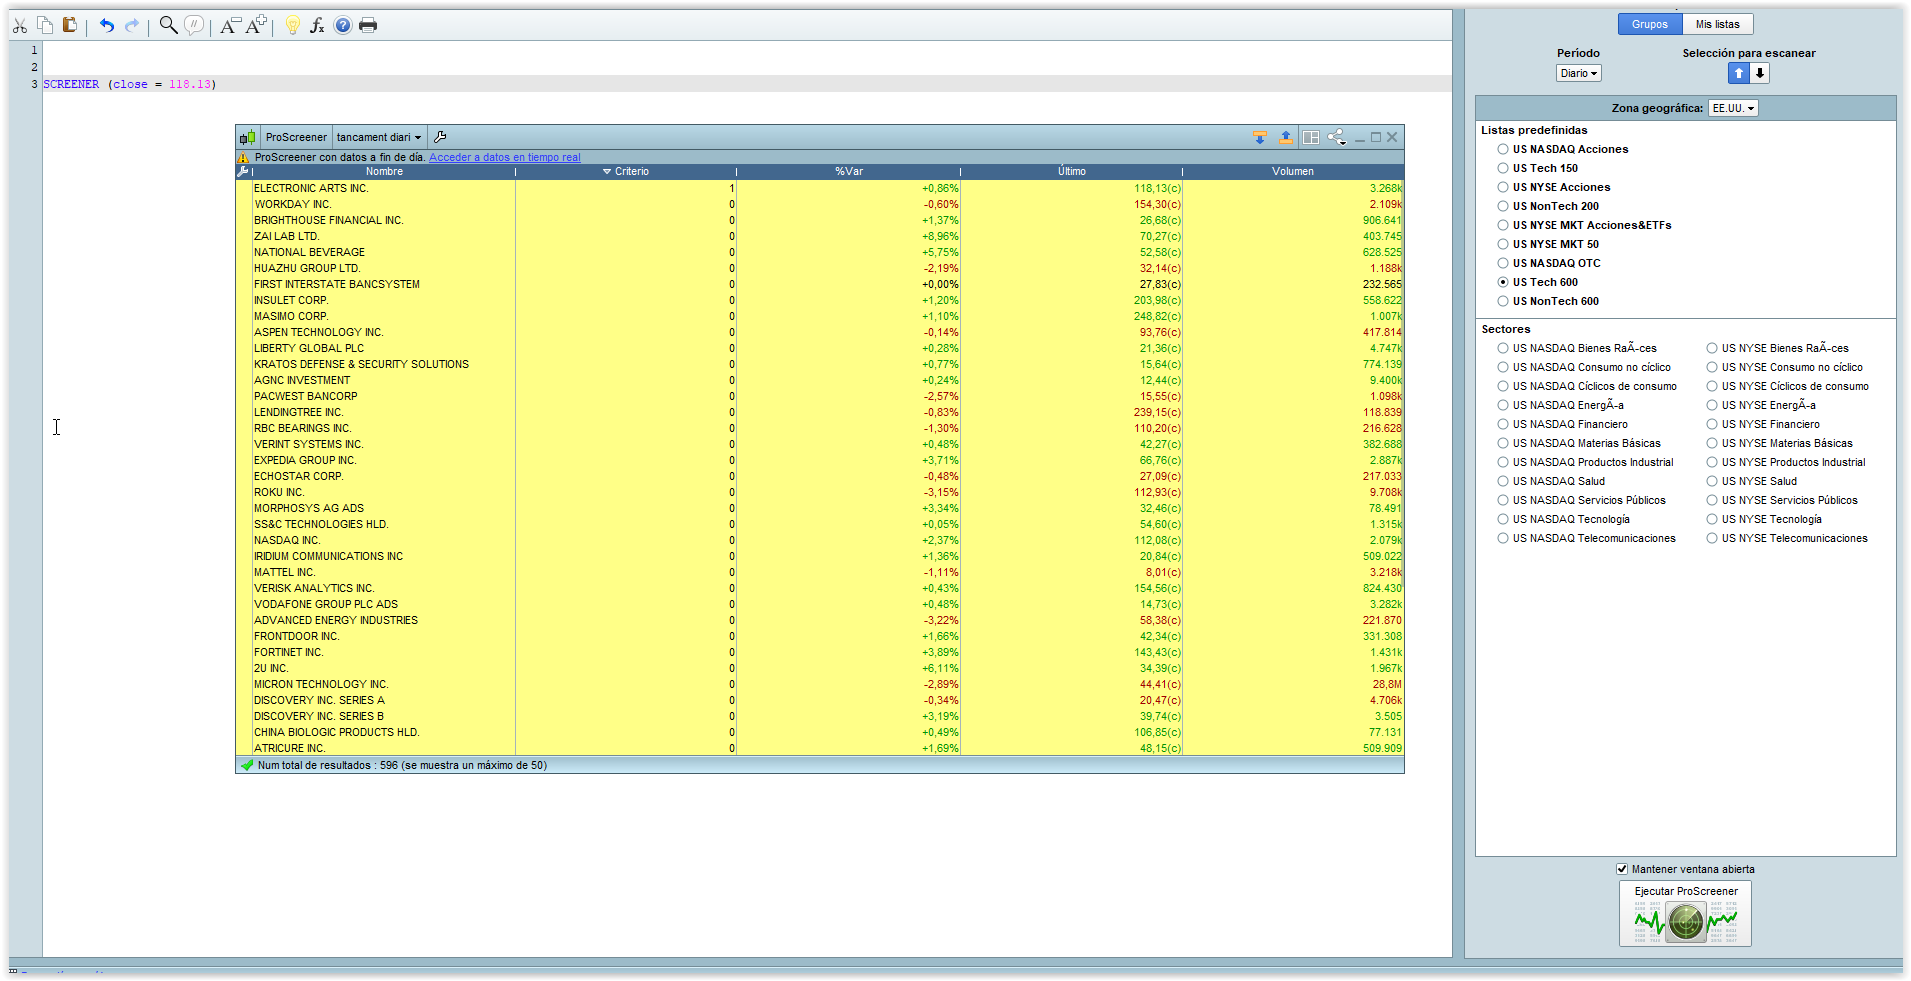Open the Acceder a datos en tiempo real link
This screenshot has width=1911, height=981.
click(505, 157)
